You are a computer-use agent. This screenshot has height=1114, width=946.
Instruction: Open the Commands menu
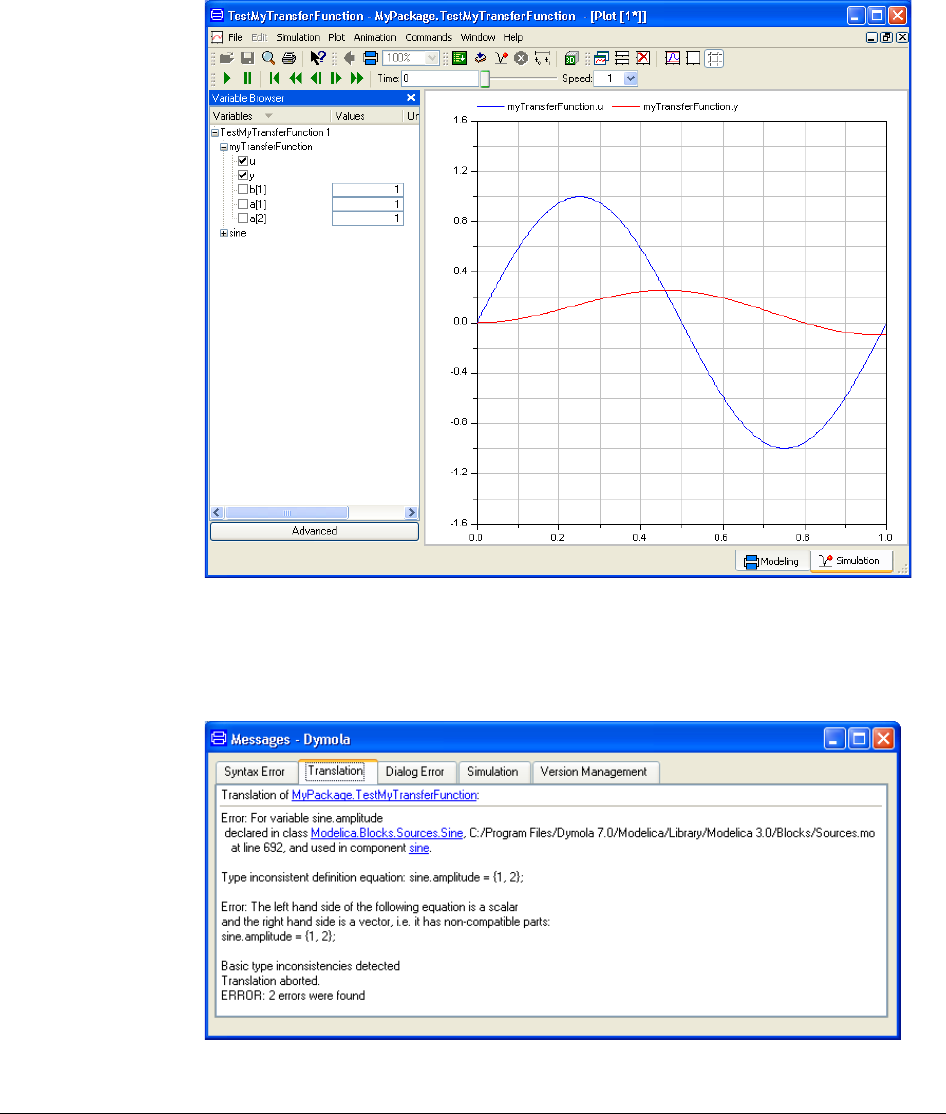point(428,38)
